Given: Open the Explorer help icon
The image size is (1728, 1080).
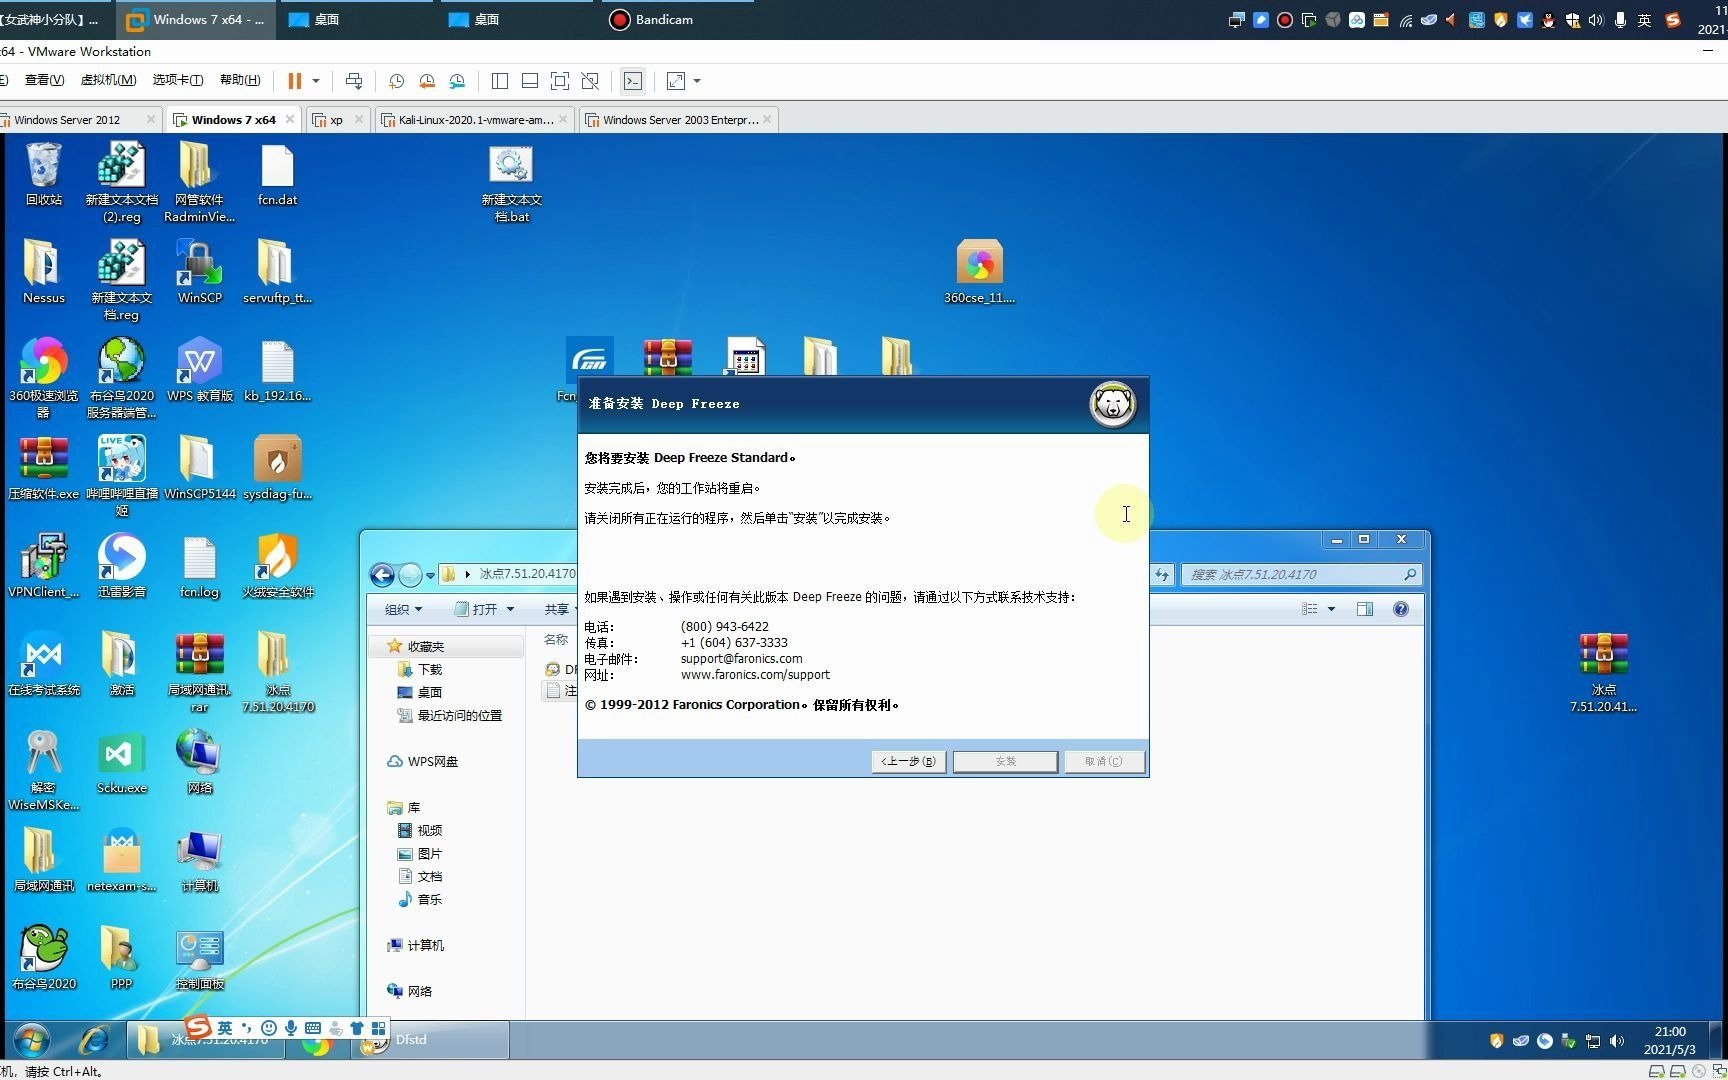Looking at the screenshot, I should 1401,609.
